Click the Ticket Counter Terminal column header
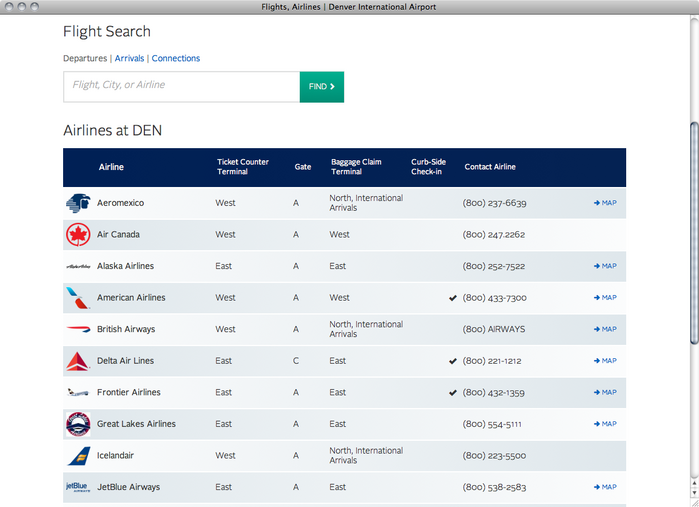The width and height of the screenshot is (699, 507). (x=243, y=167)
